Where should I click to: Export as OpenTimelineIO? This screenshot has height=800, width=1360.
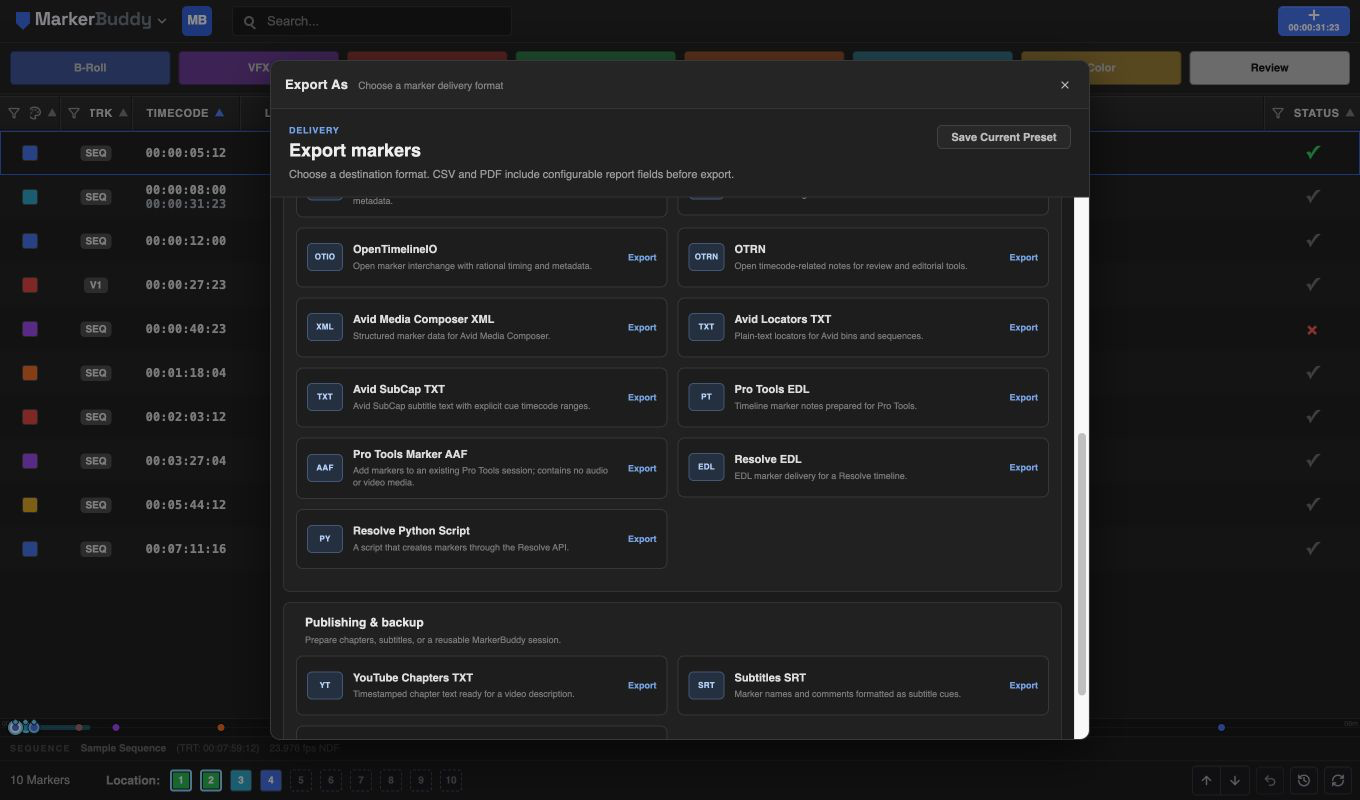[642, 257]
